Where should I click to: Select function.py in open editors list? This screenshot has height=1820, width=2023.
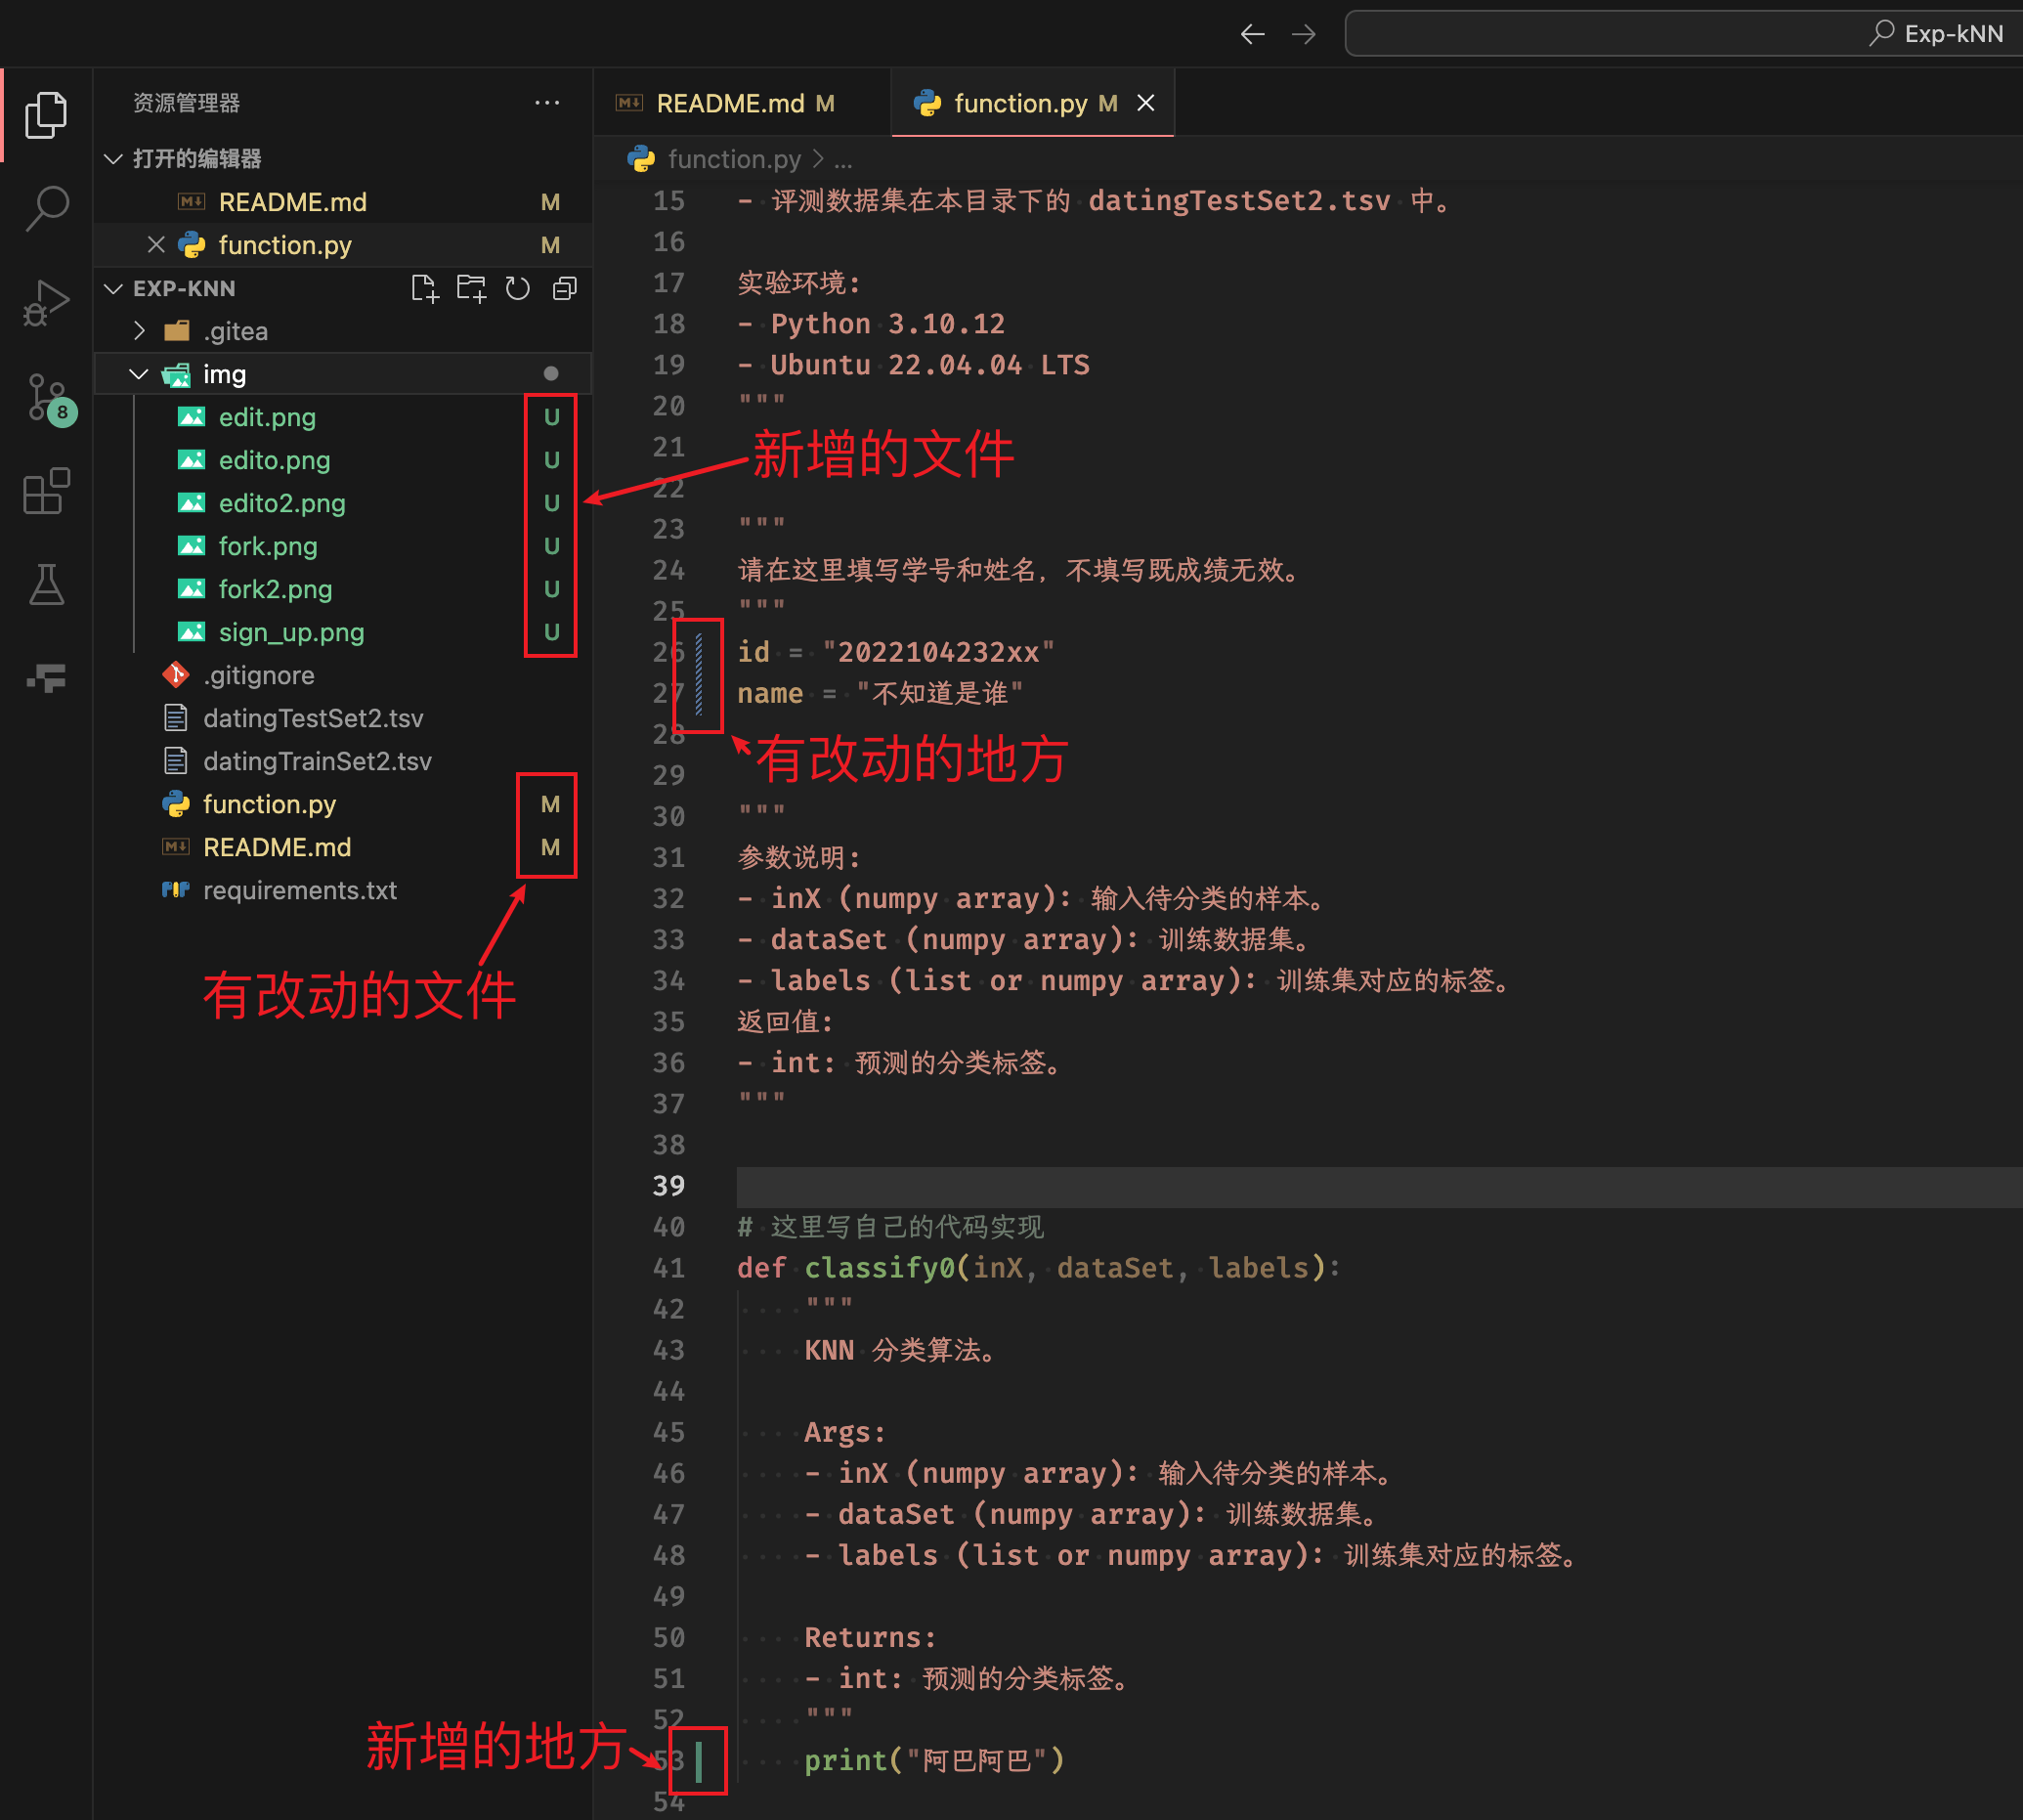(343, 245)
